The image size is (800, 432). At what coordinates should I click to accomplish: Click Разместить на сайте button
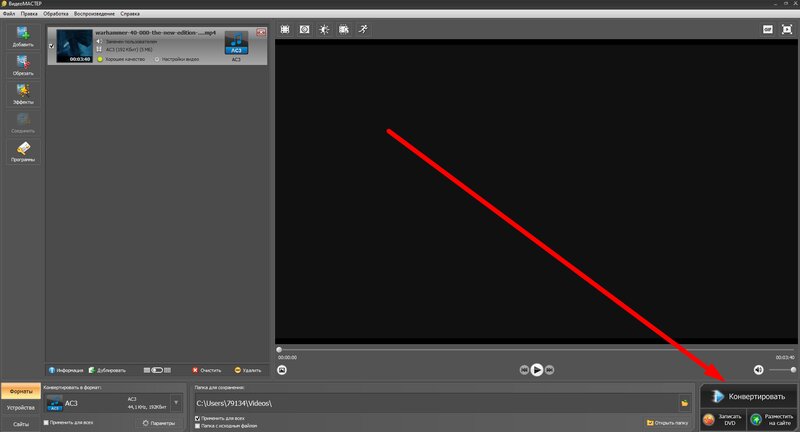772,420
